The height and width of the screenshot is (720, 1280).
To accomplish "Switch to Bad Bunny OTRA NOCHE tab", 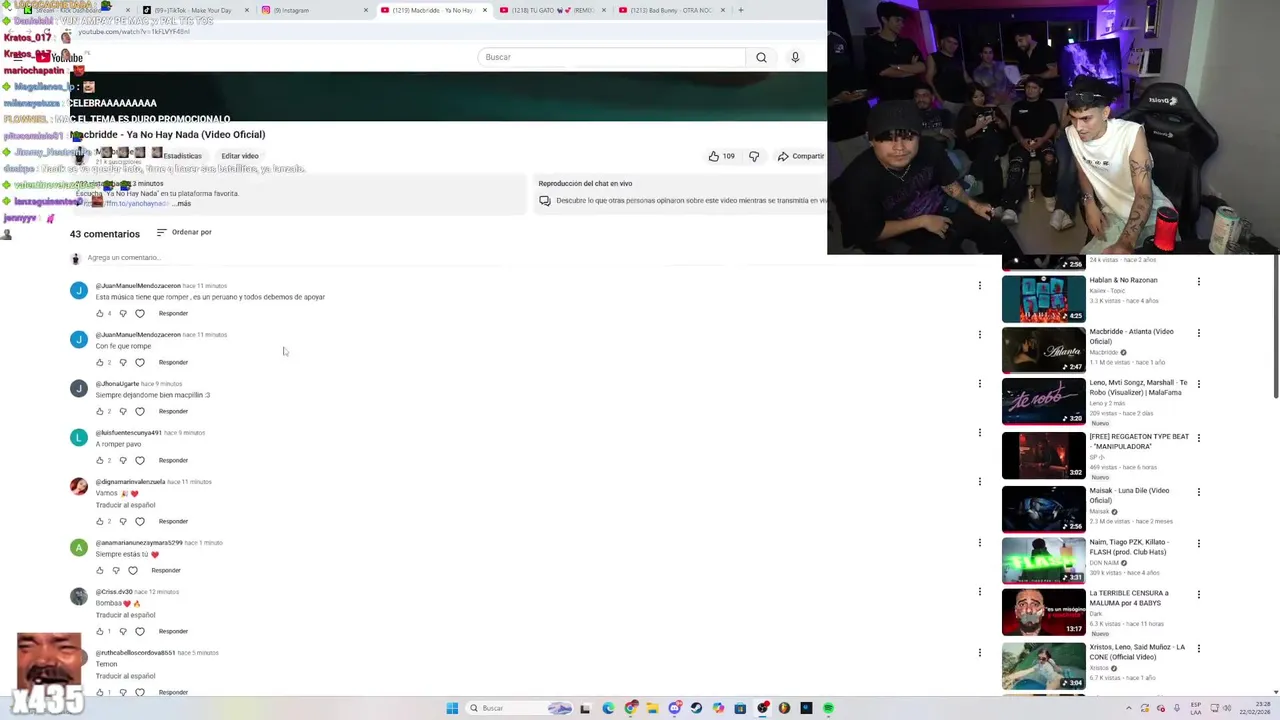I will pos(670,10).
